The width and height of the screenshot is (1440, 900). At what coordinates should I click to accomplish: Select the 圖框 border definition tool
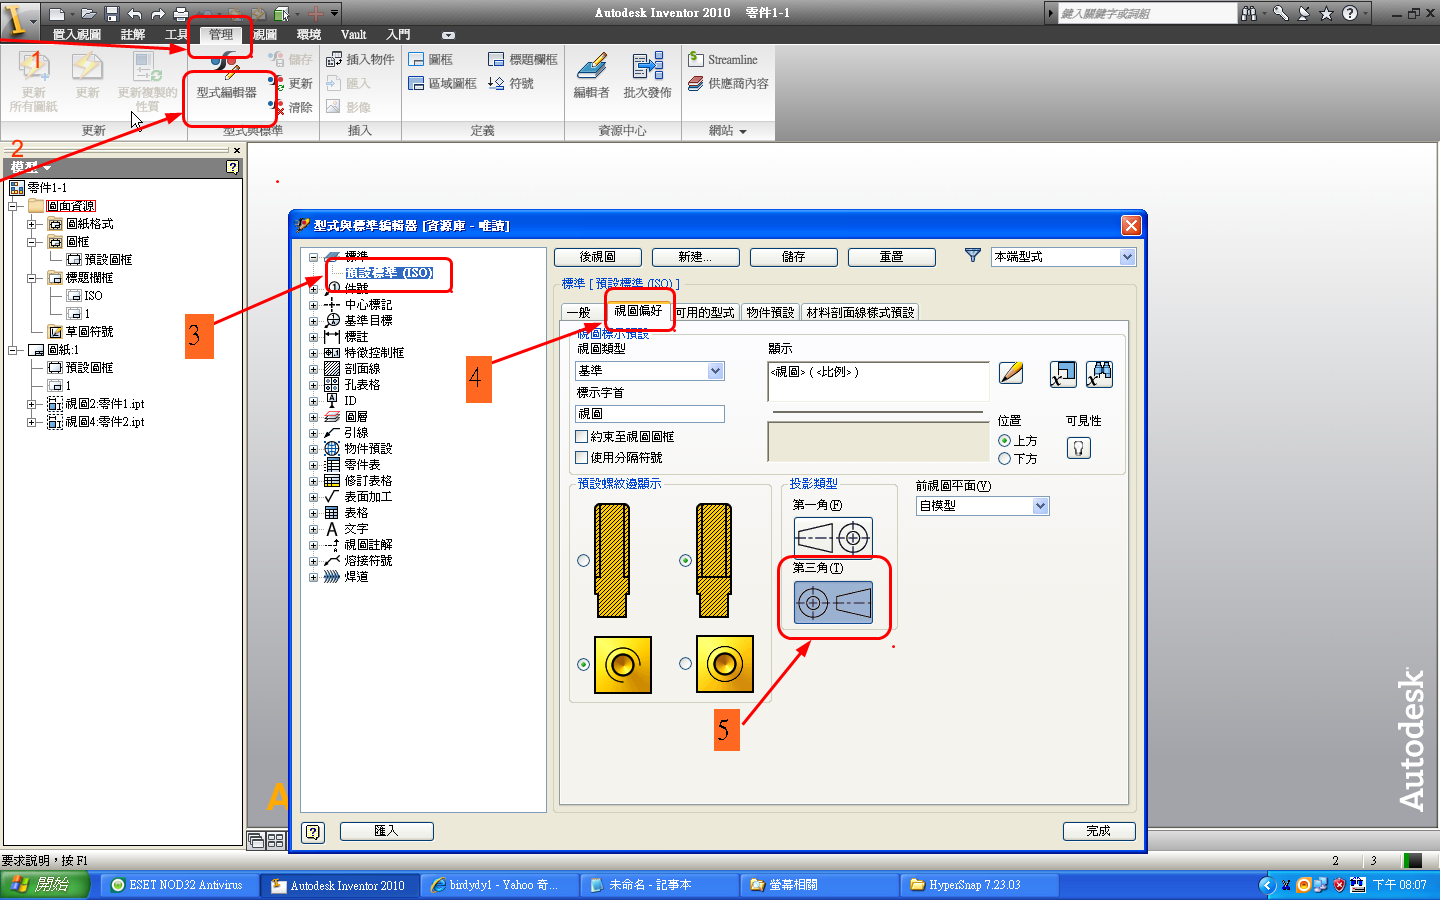(431, 60)
